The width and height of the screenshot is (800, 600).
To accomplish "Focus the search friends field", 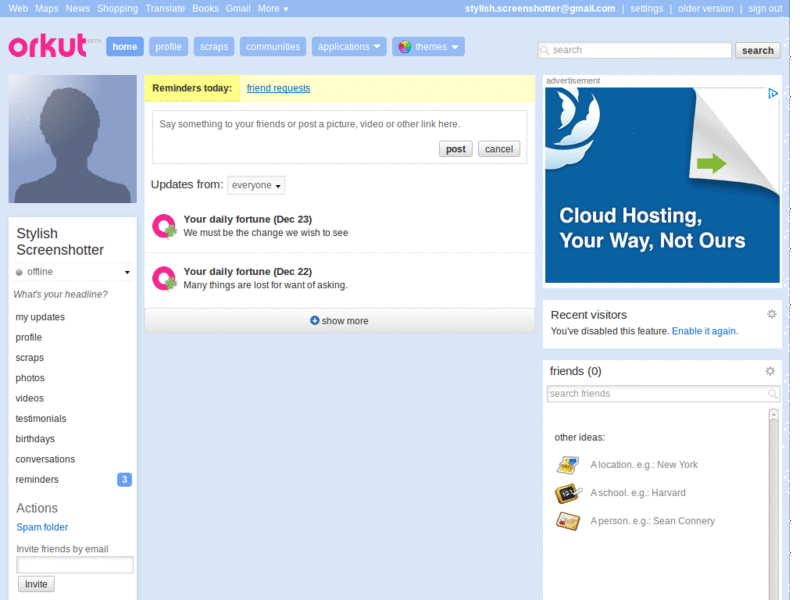I will click(x=663, y=393).
